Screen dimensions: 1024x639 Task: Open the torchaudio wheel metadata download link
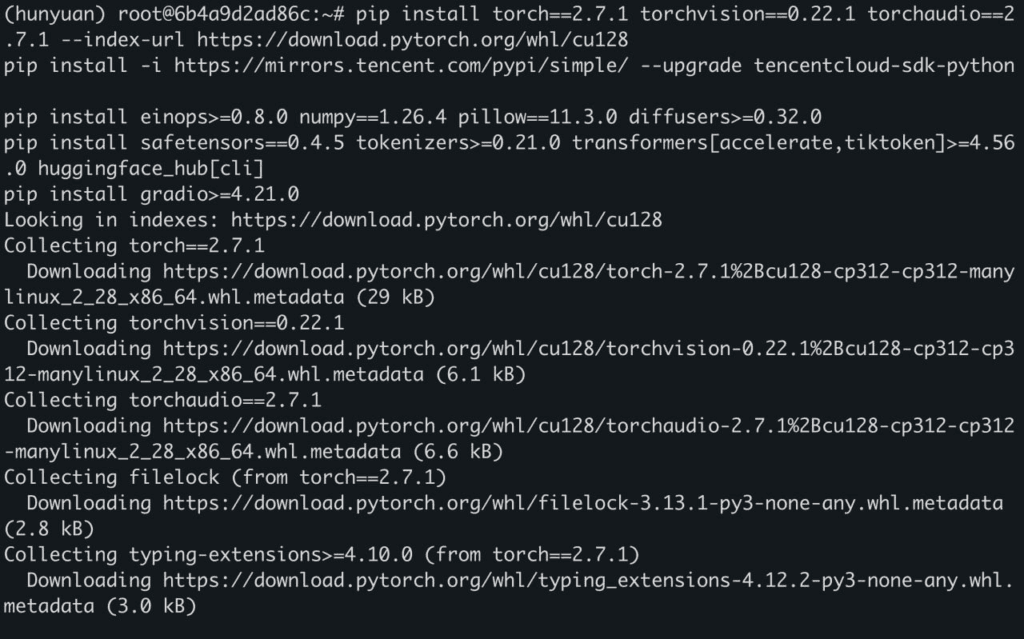tap(588, 426)
